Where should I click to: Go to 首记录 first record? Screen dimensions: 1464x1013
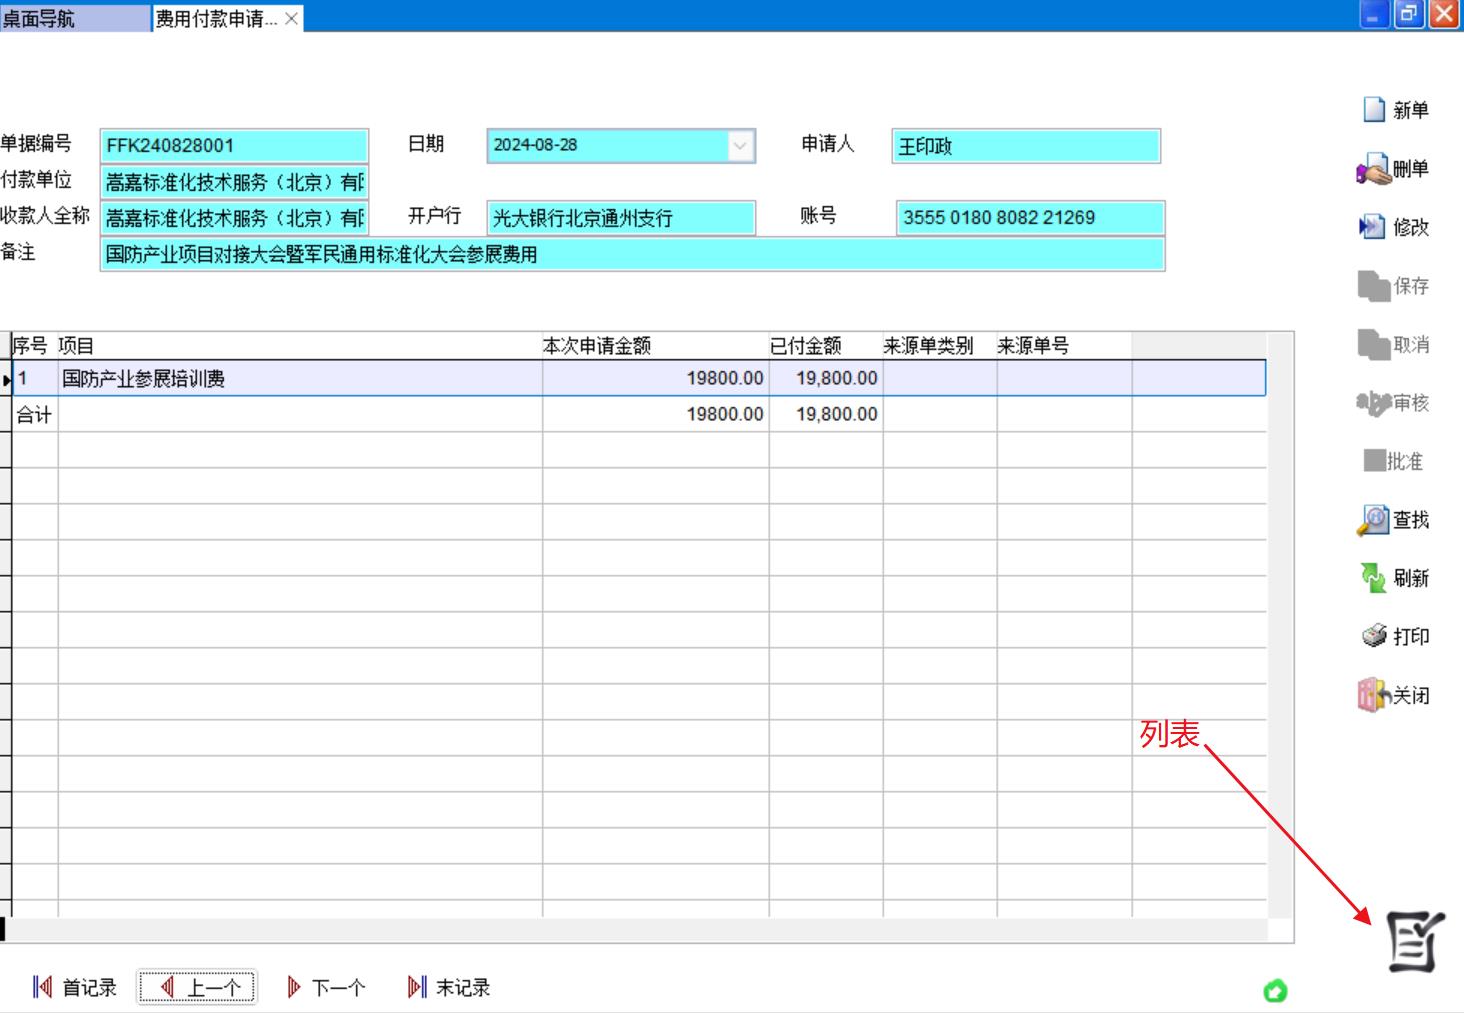point(75,988)
